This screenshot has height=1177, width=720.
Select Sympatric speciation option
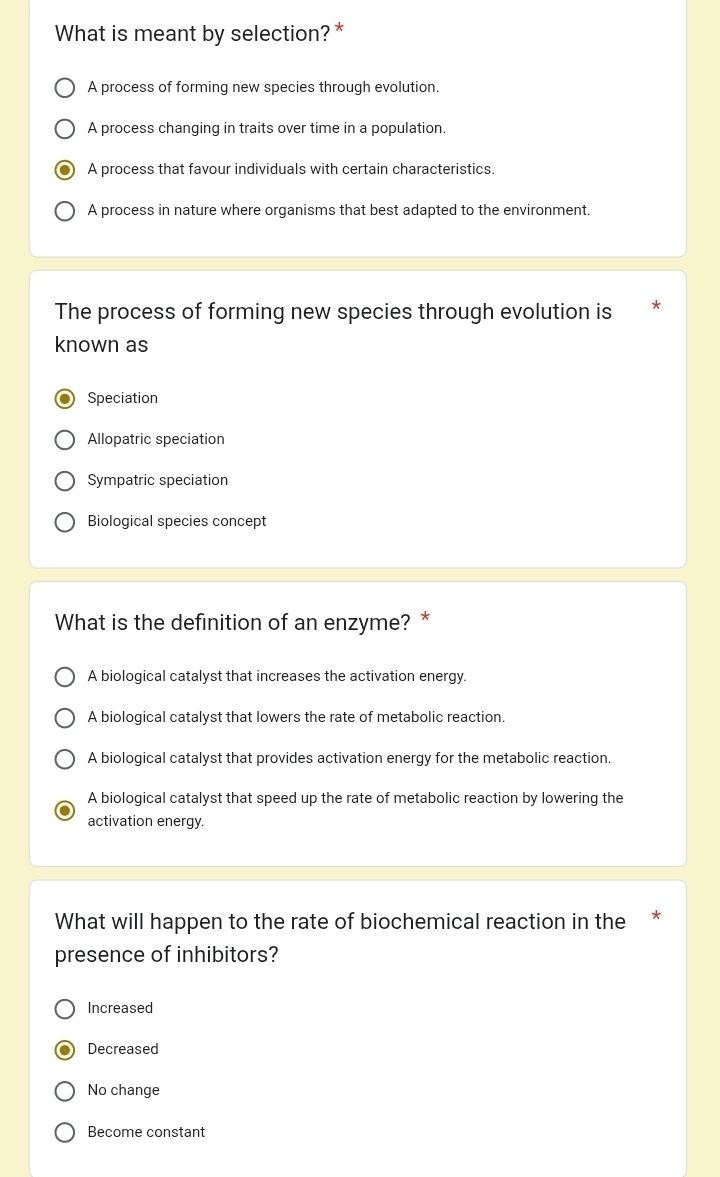(65, 481)
